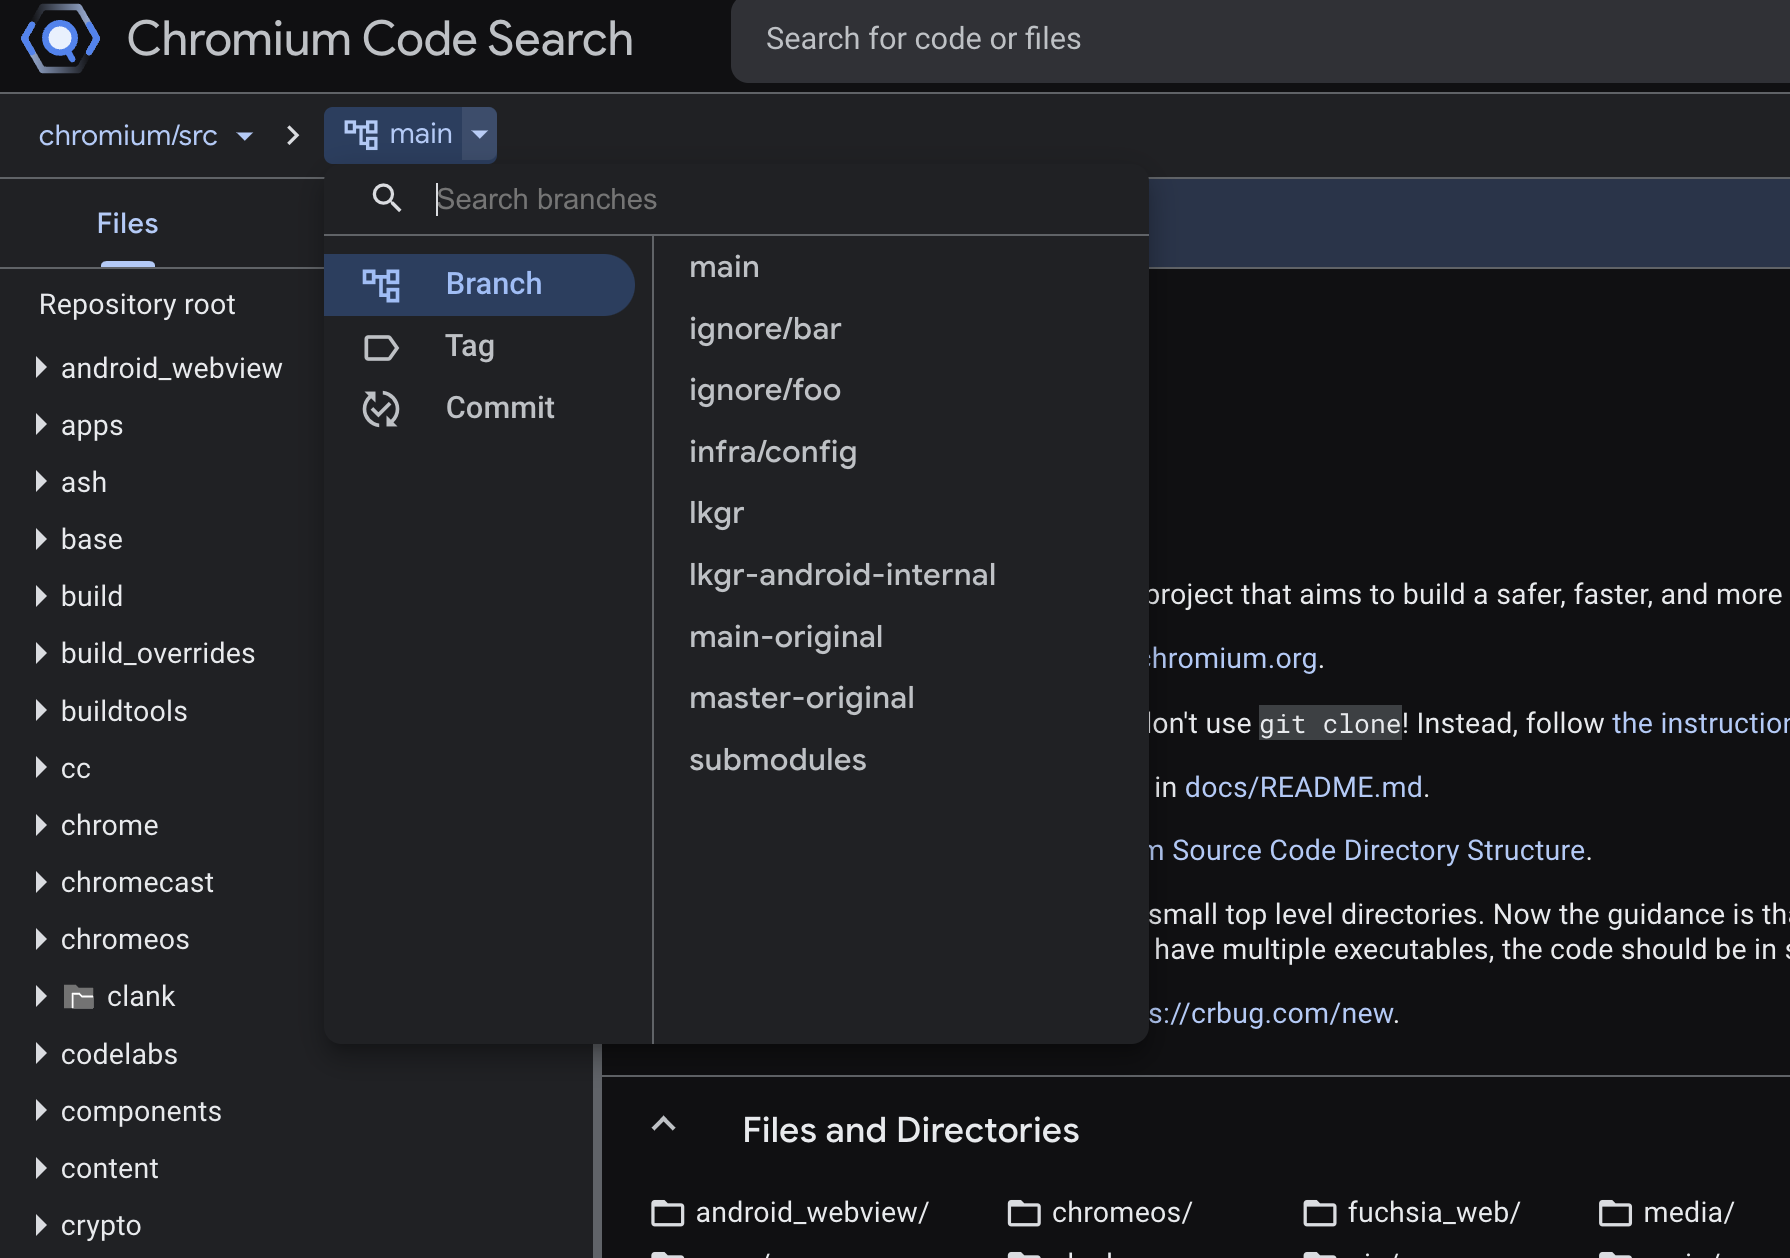Screen dimensions: 1790x1258
Task: Click the chromeos/ folder icon in Files and Directories
Action: 1024,1213
